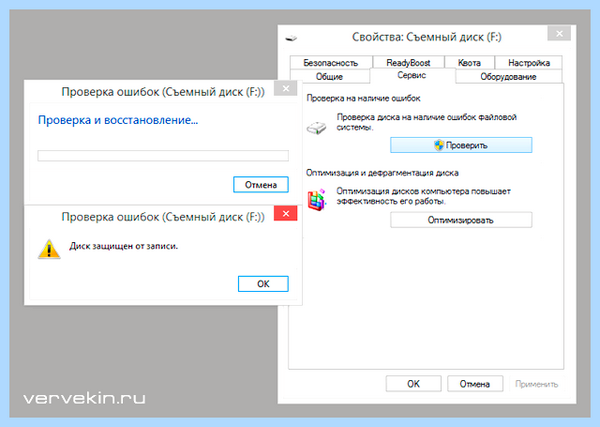Viewport: 600px width, 427px height.
Task: Click the label Проверка на наличие ошибок
Action: [x=364, y=98]
